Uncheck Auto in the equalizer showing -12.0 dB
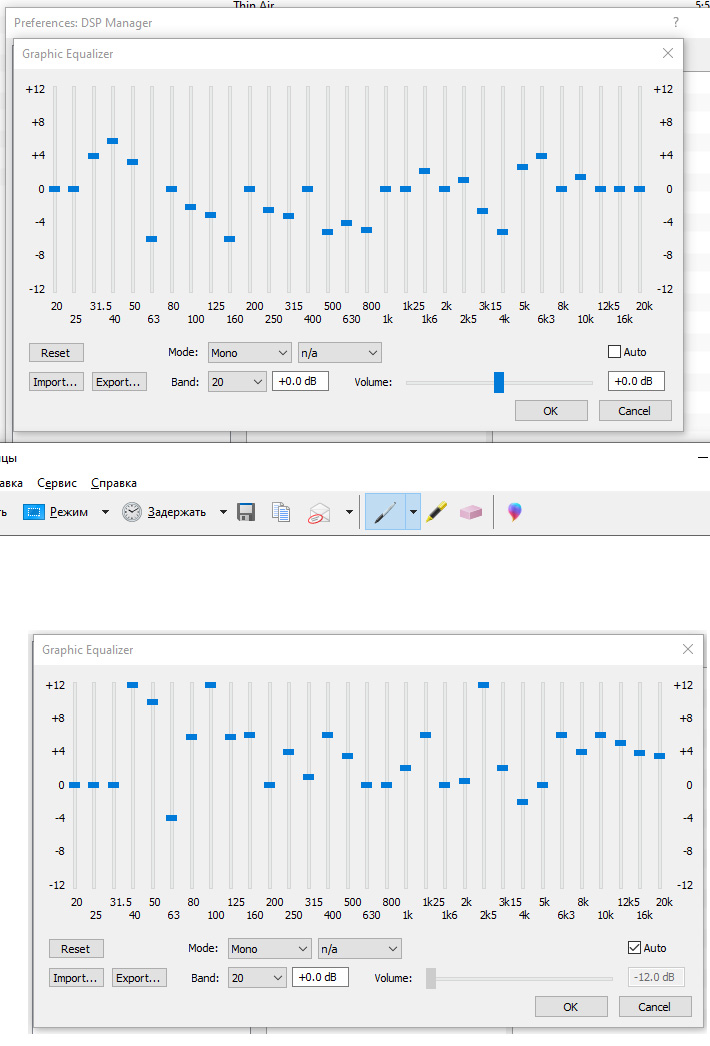The height and width of the screenshot is (1046, 710). 635,947
